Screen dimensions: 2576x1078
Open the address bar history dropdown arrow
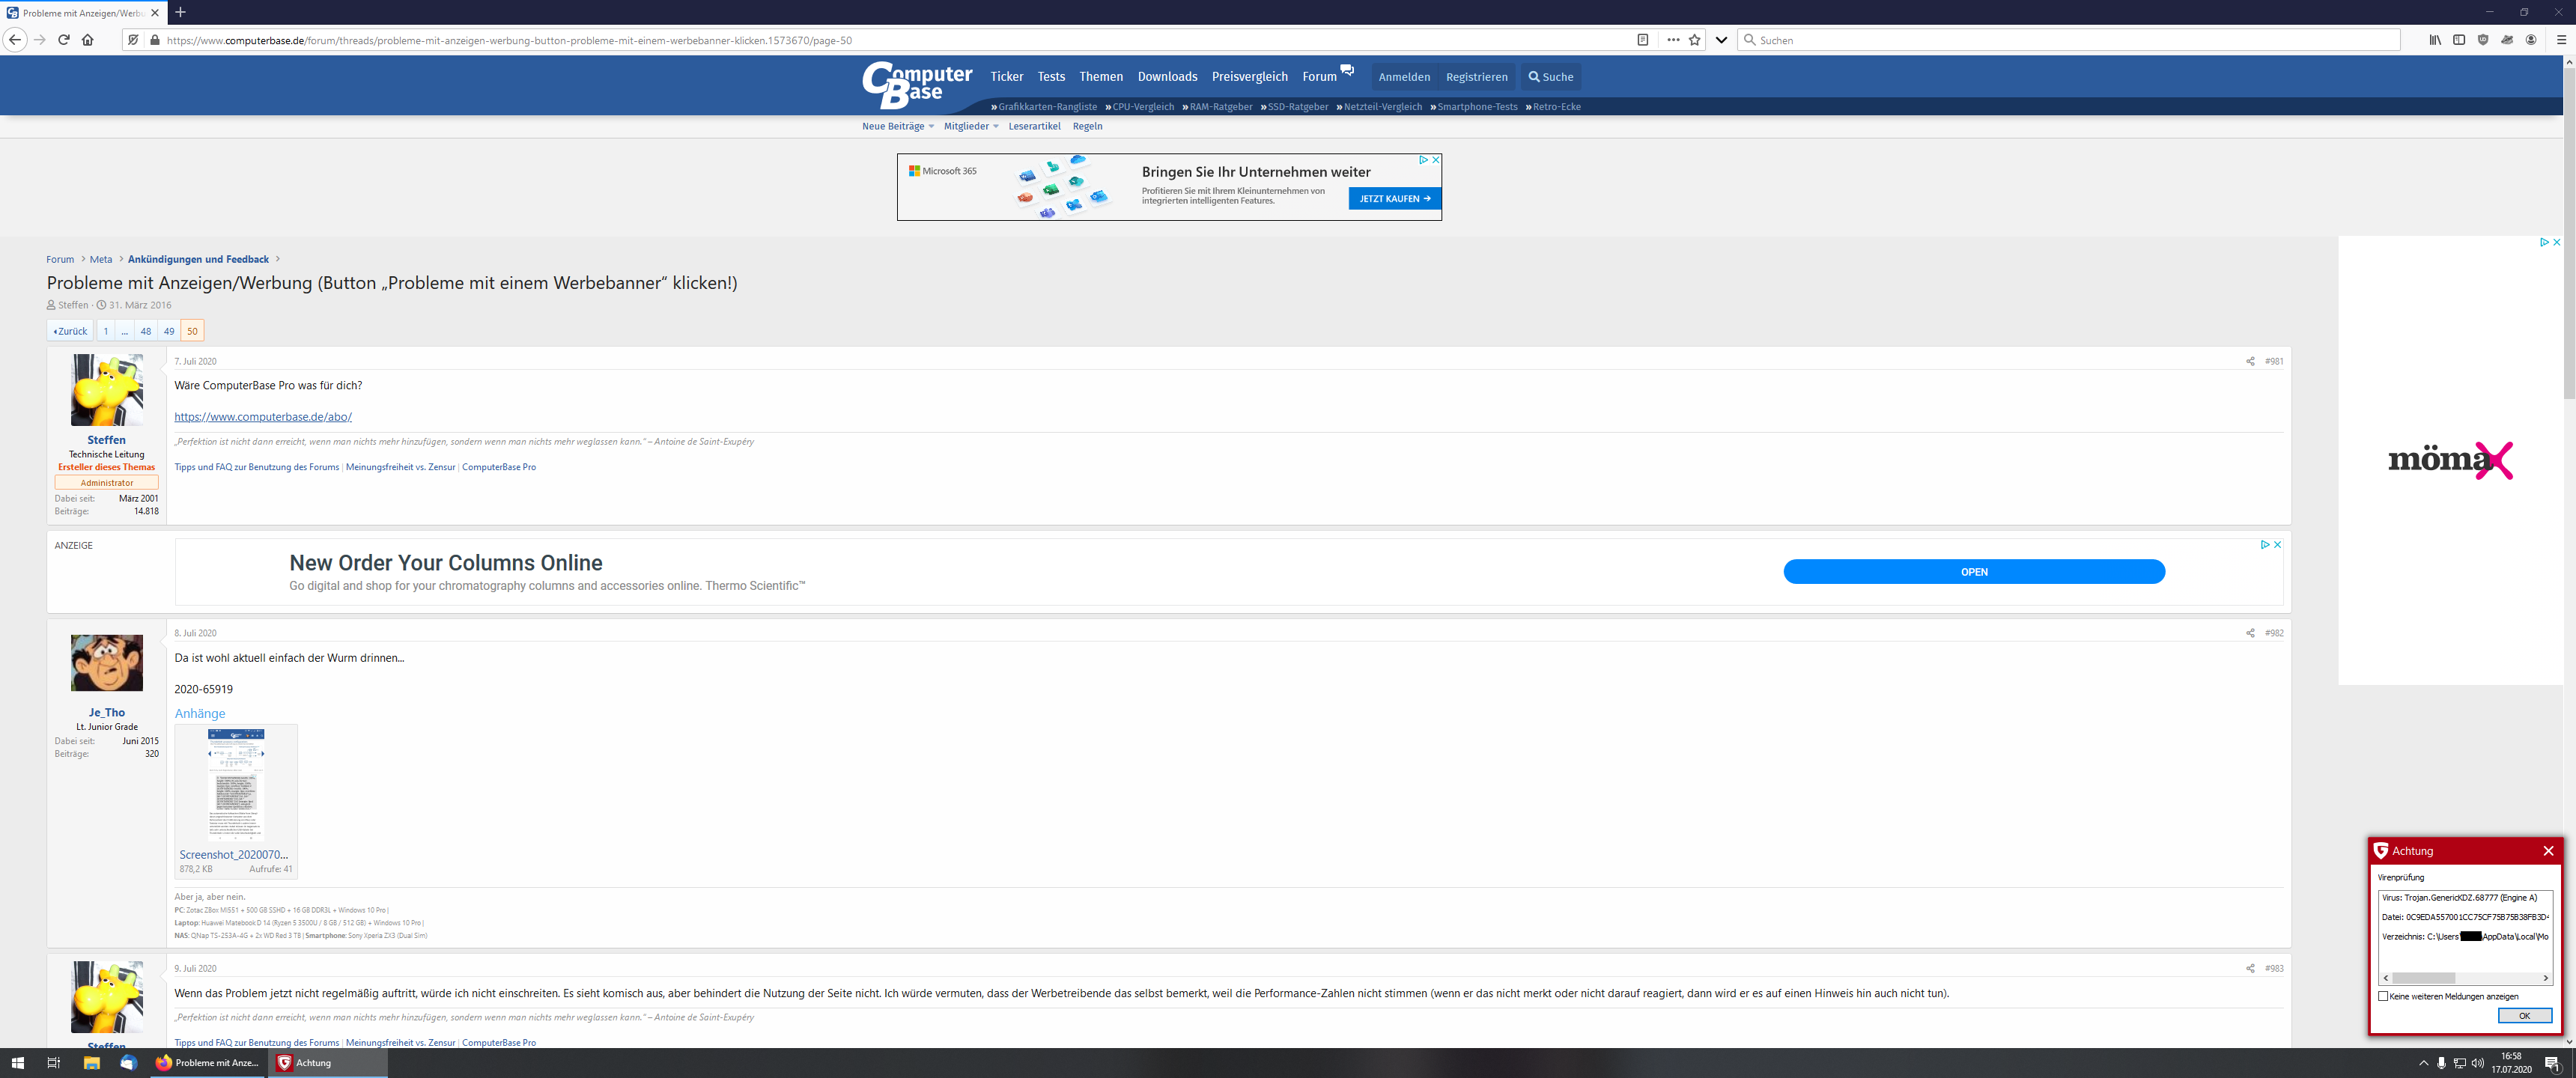(x=1721, y=40)
